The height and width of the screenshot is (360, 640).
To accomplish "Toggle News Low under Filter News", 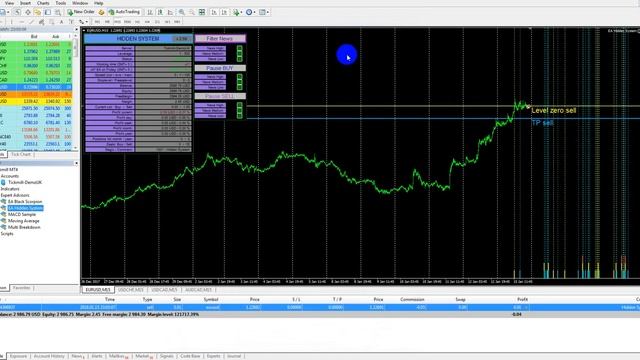I will (240, 59).
